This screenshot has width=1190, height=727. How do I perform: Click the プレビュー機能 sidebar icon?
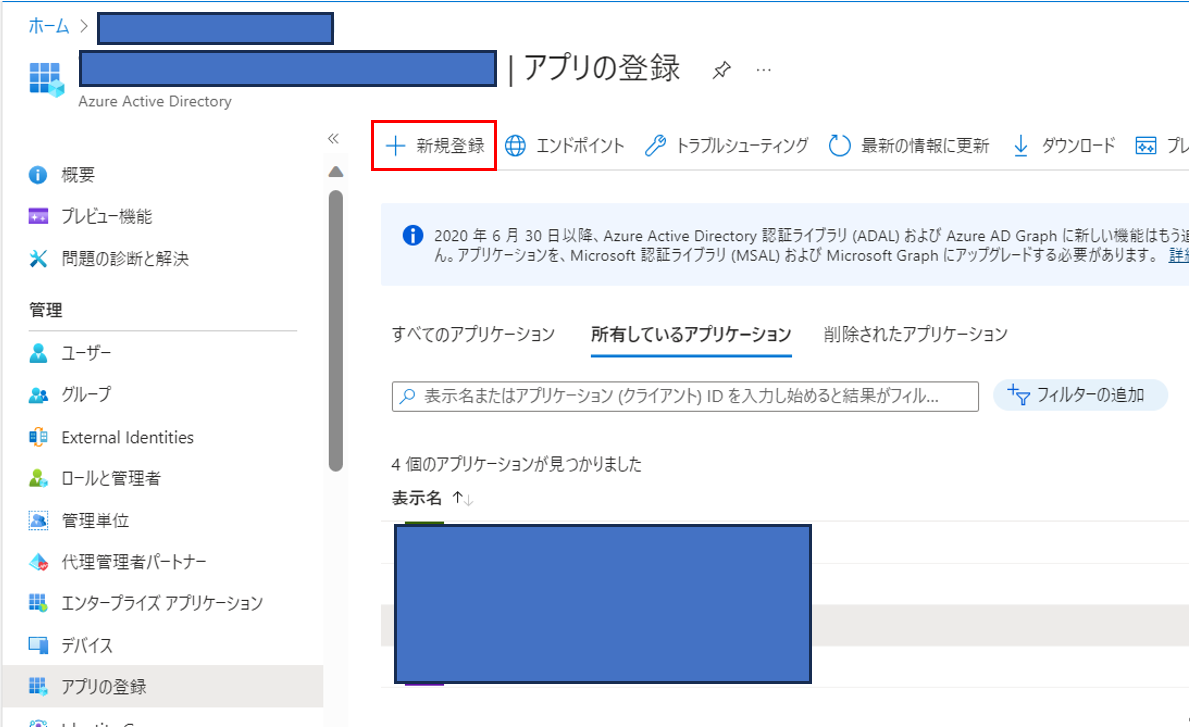38,217
